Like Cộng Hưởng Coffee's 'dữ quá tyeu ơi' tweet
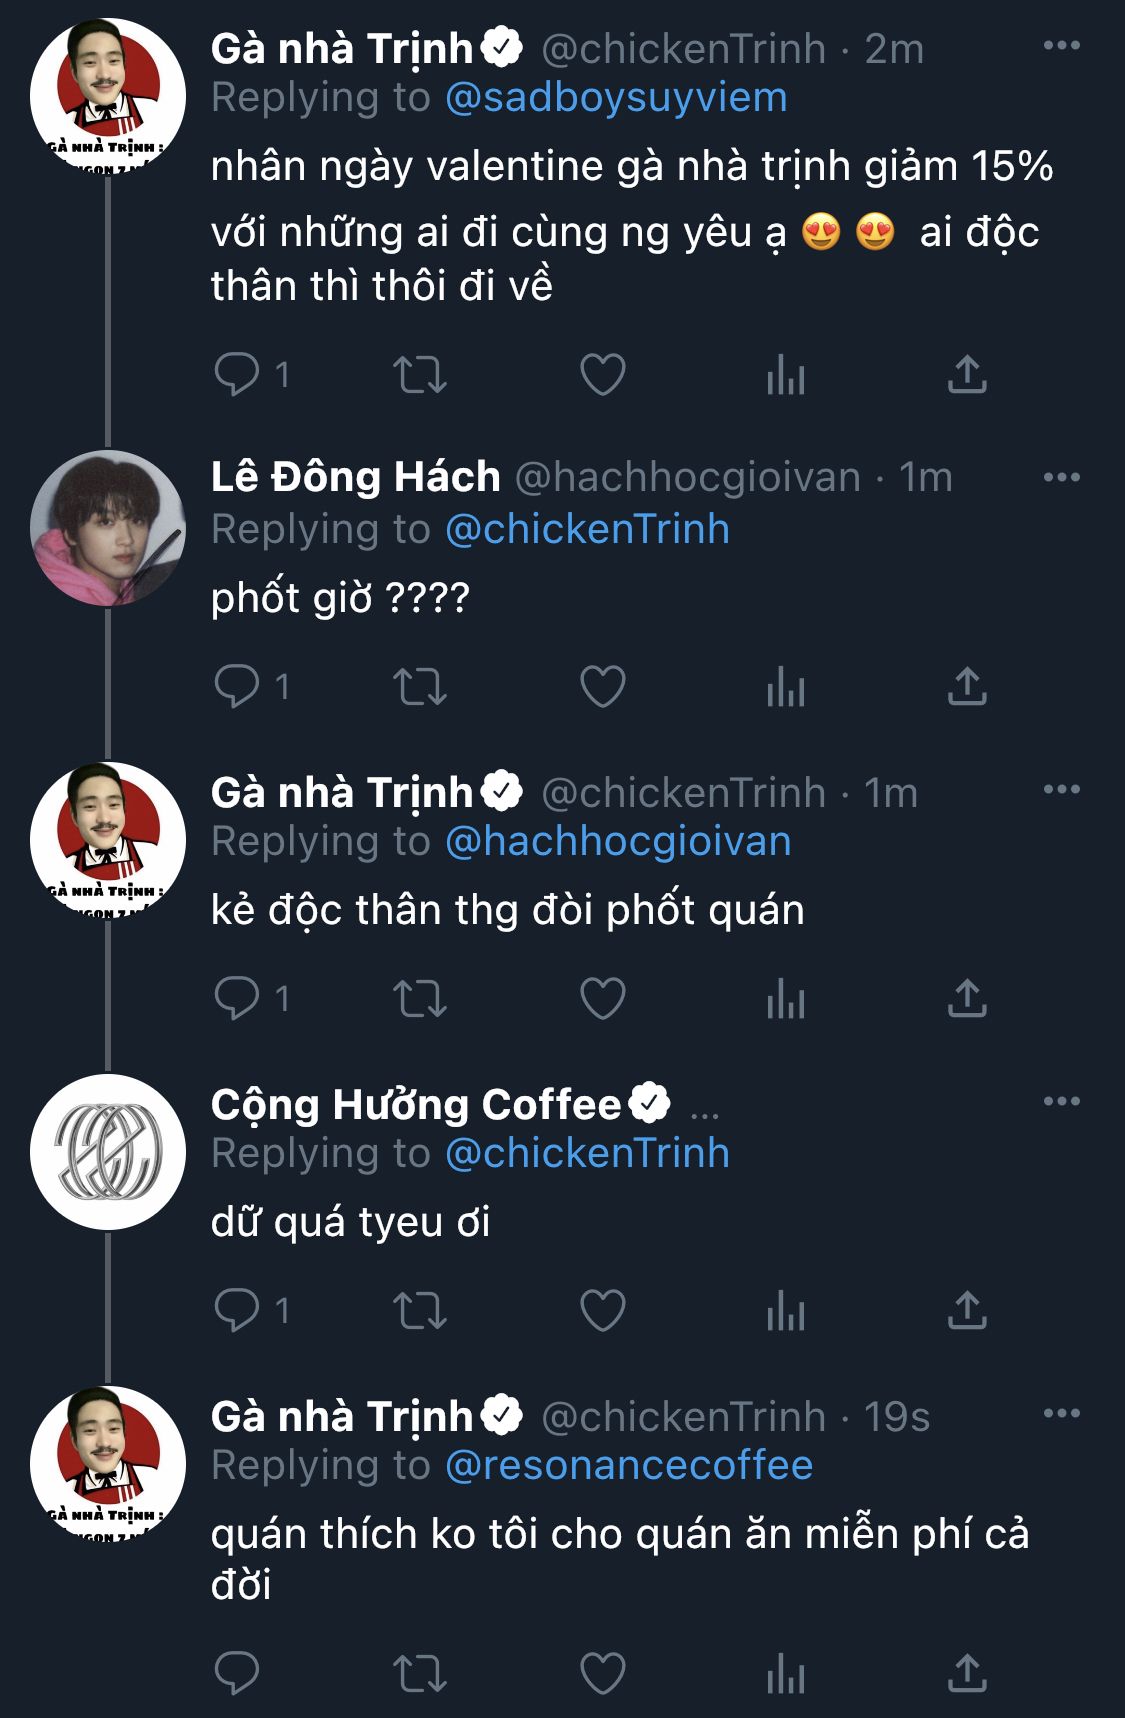Screen dimensions: 1125x1718 coord(602,1311)
